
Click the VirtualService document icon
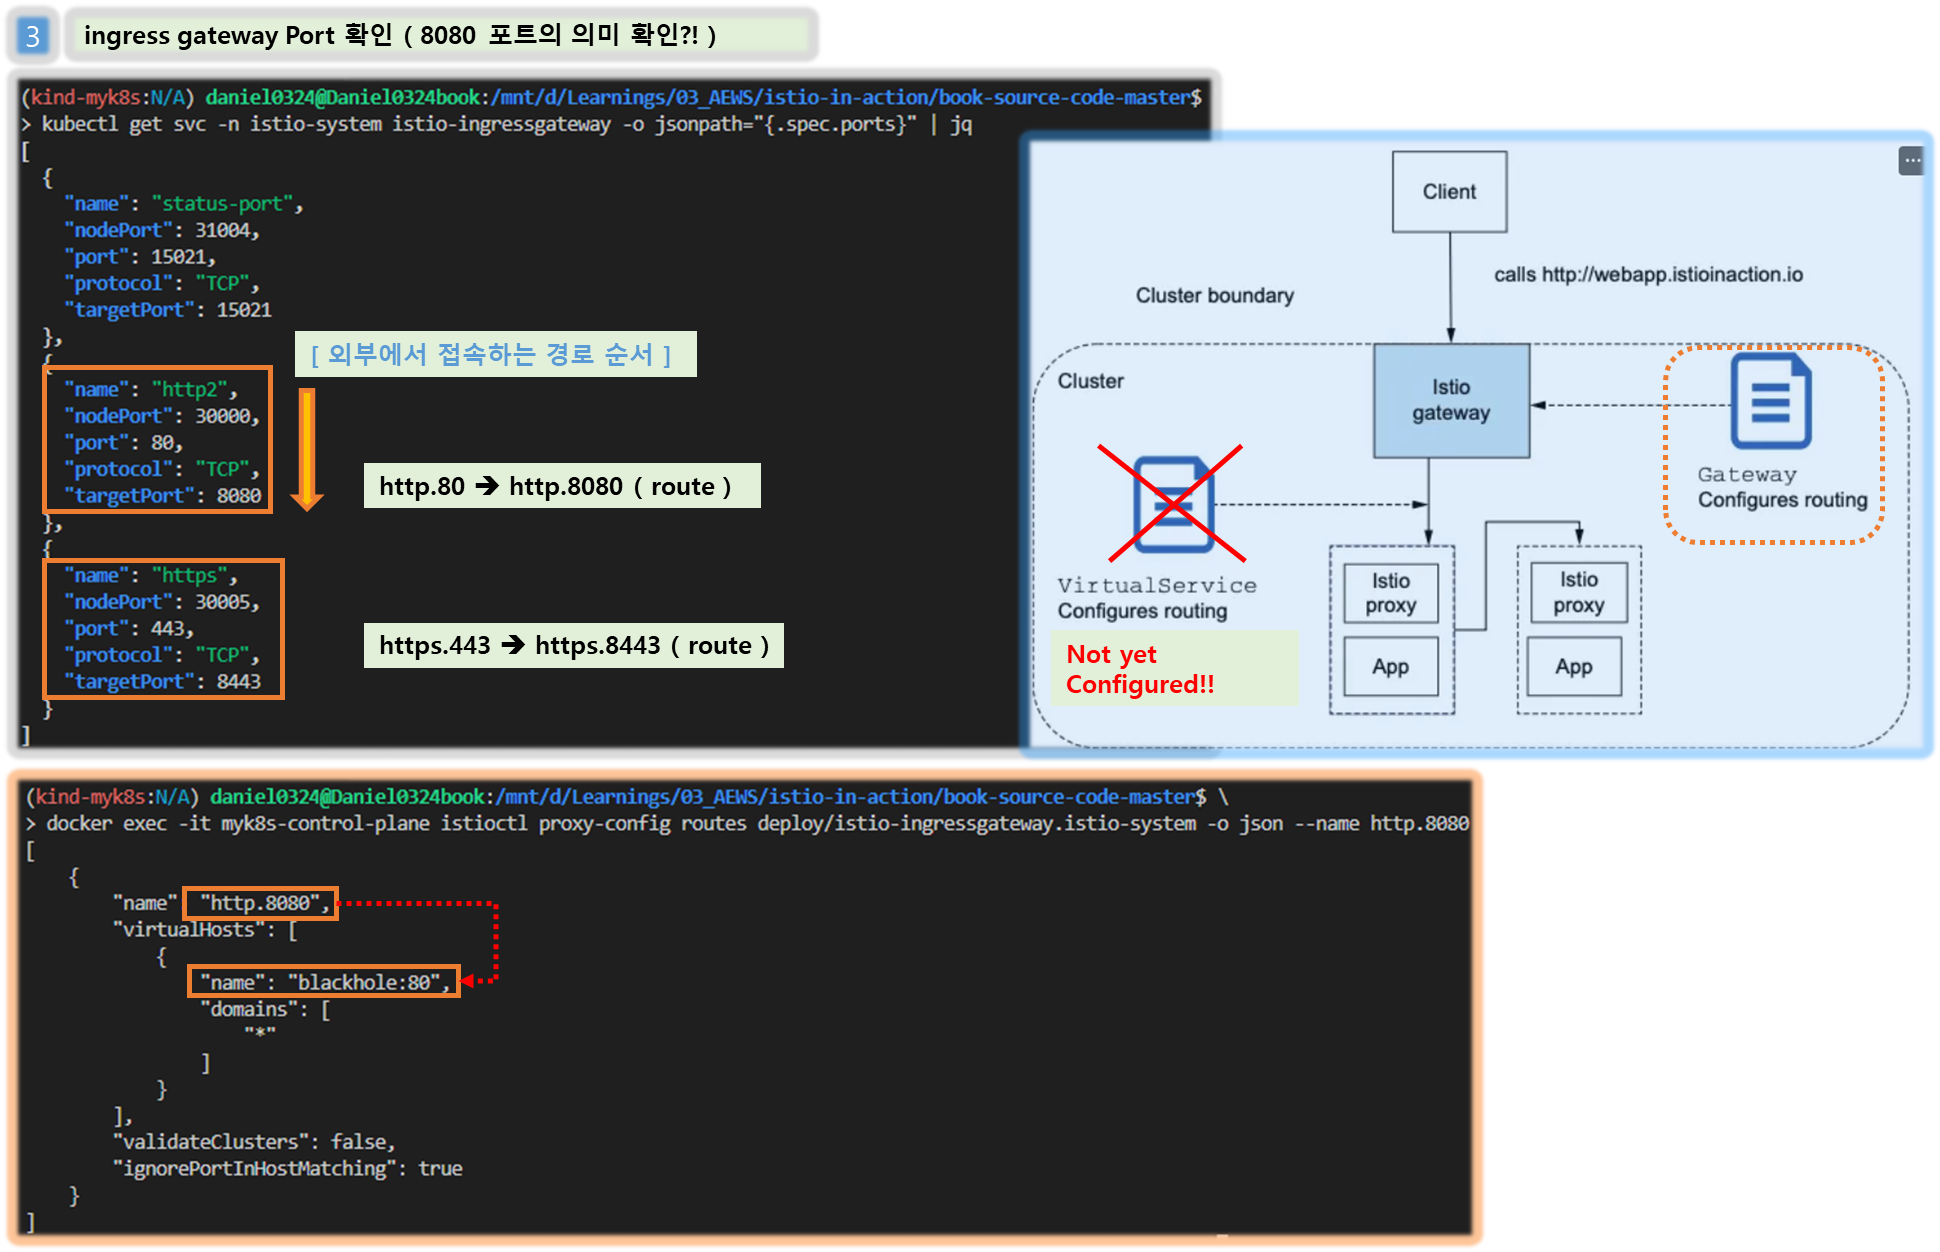pyautogui.click(x=1174, y=505)
